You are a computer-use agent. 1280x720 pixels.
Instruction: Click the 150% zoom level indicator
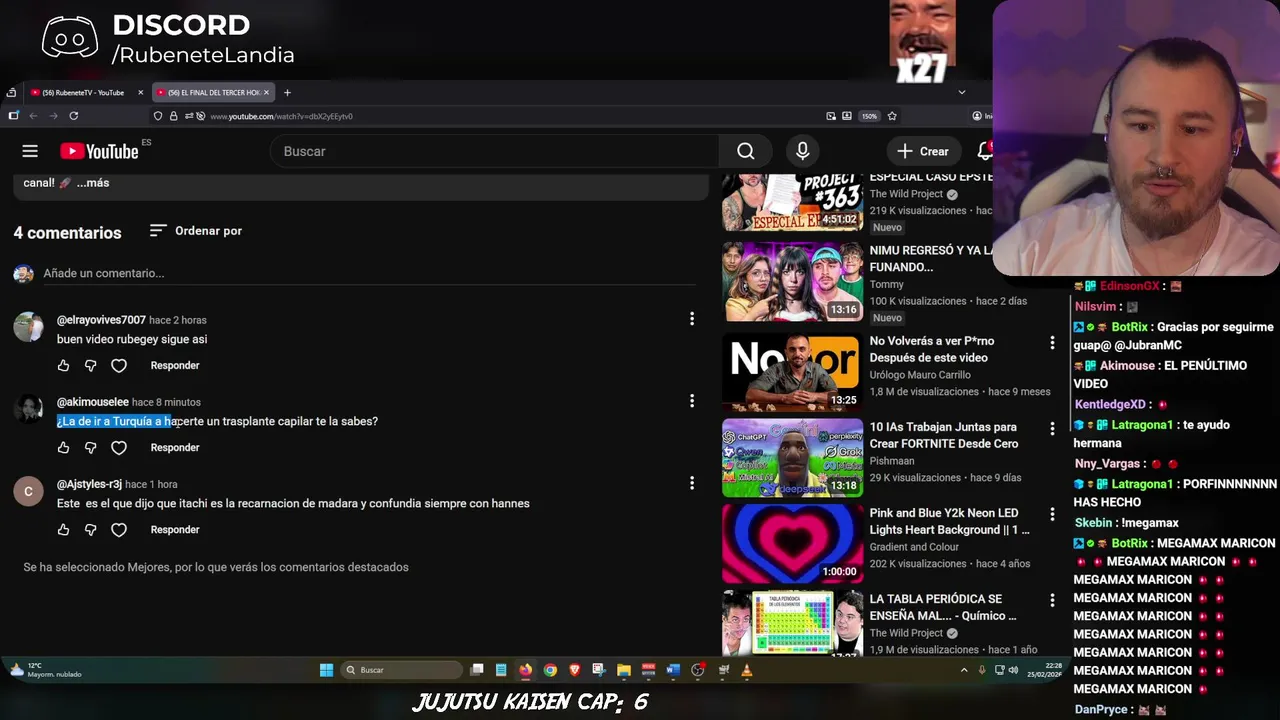click(x=869, y=116)
